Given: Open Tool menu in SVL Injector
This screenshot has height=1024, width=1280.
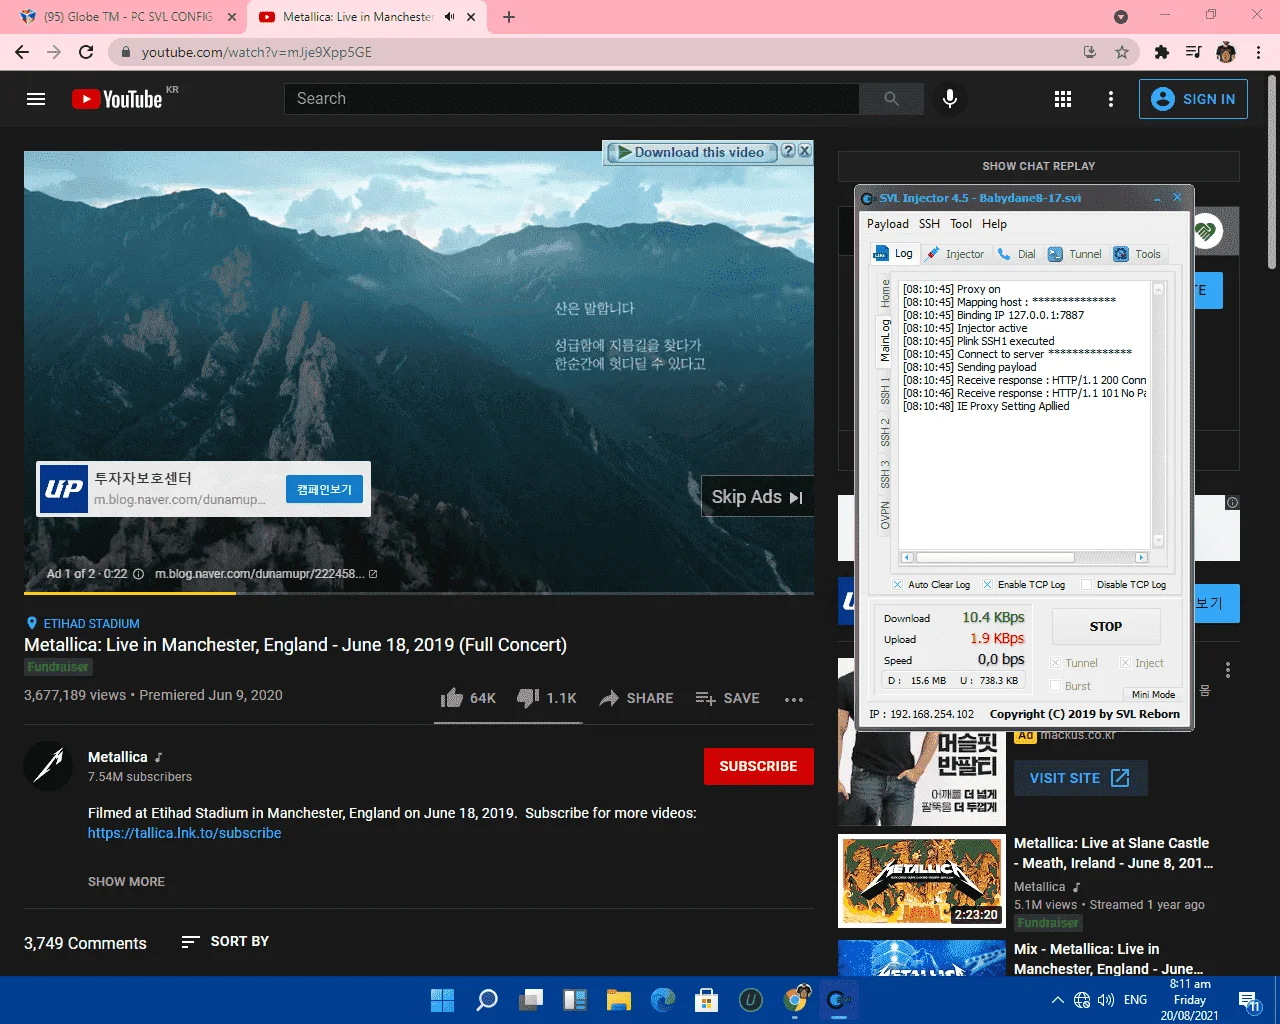Looking at the screenshot, I should coord(961,224).
